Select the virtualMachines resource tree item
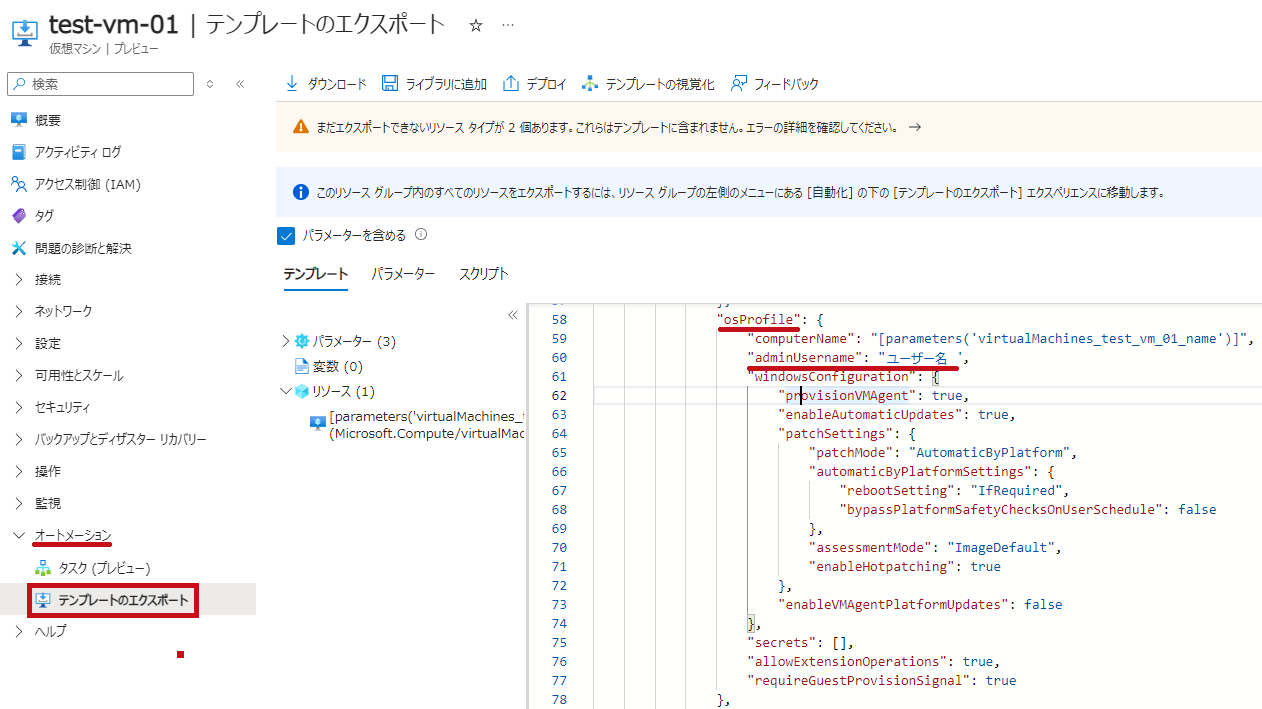Screen dimensions: 1262x709 (x=419, y=425)
